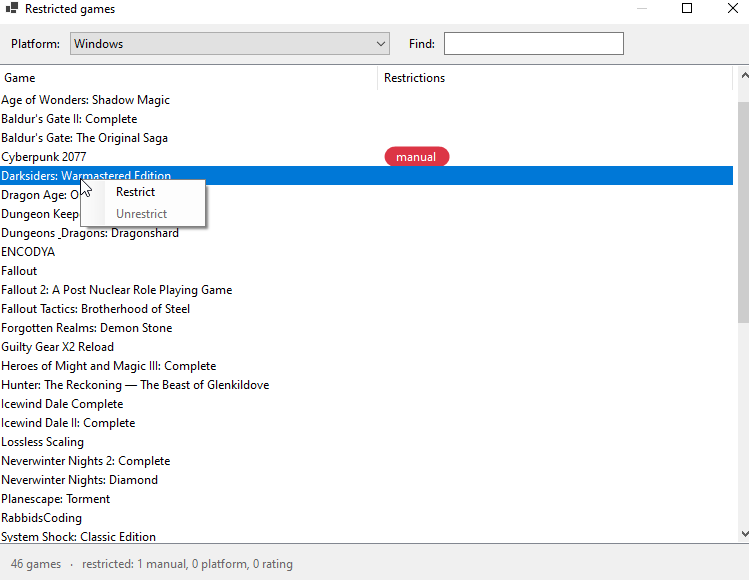Select the Fallout game row

366,271
